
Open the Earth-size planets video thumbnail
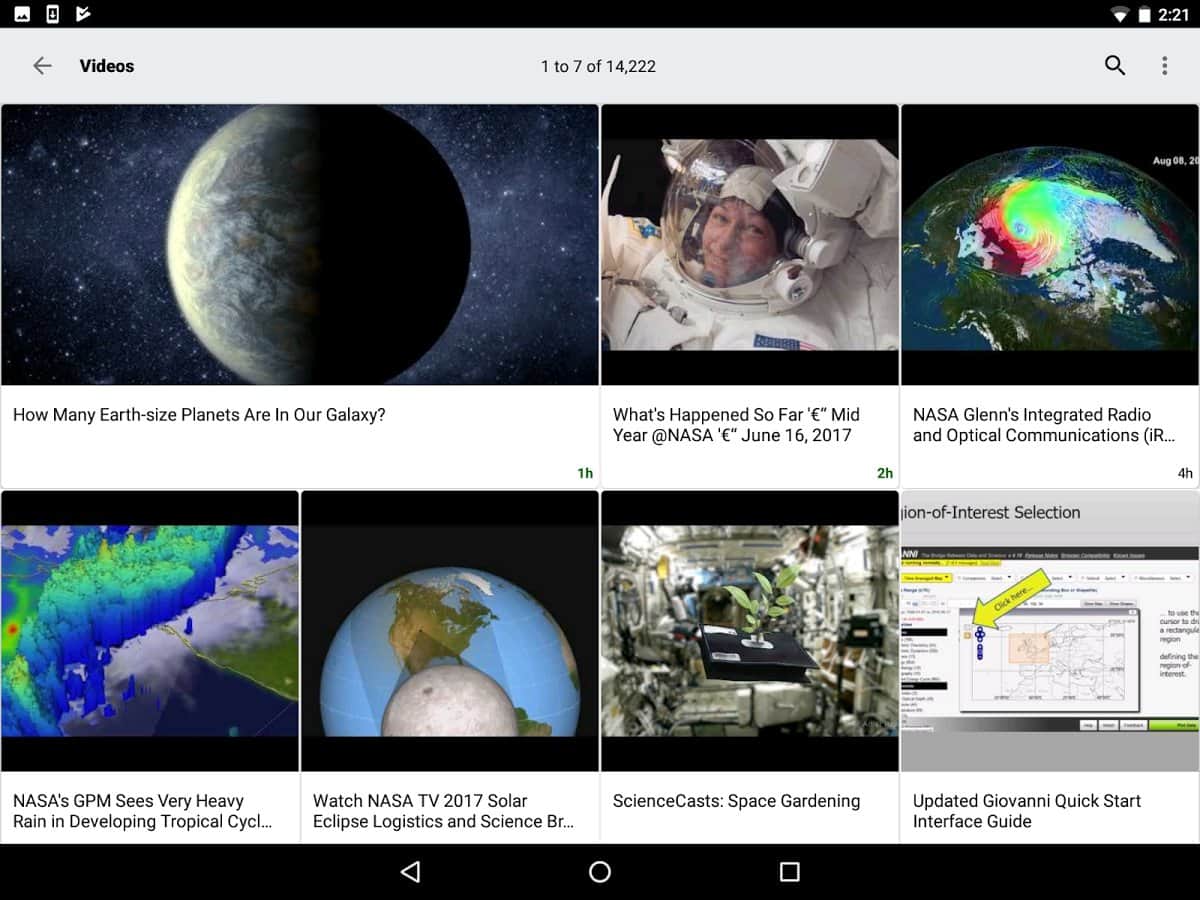point(300,245)
